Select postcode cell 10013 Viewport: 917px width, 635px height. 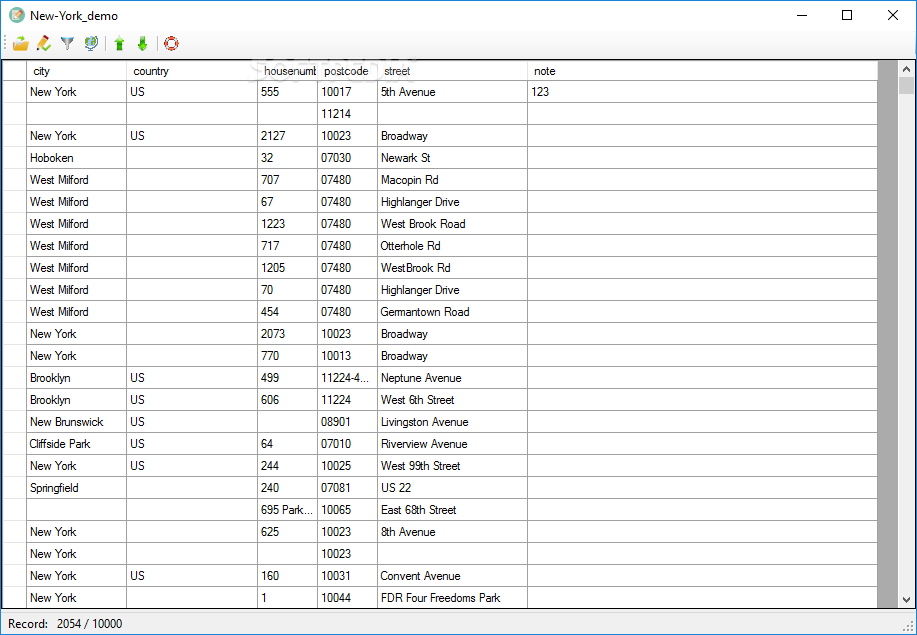click(347, 356)
